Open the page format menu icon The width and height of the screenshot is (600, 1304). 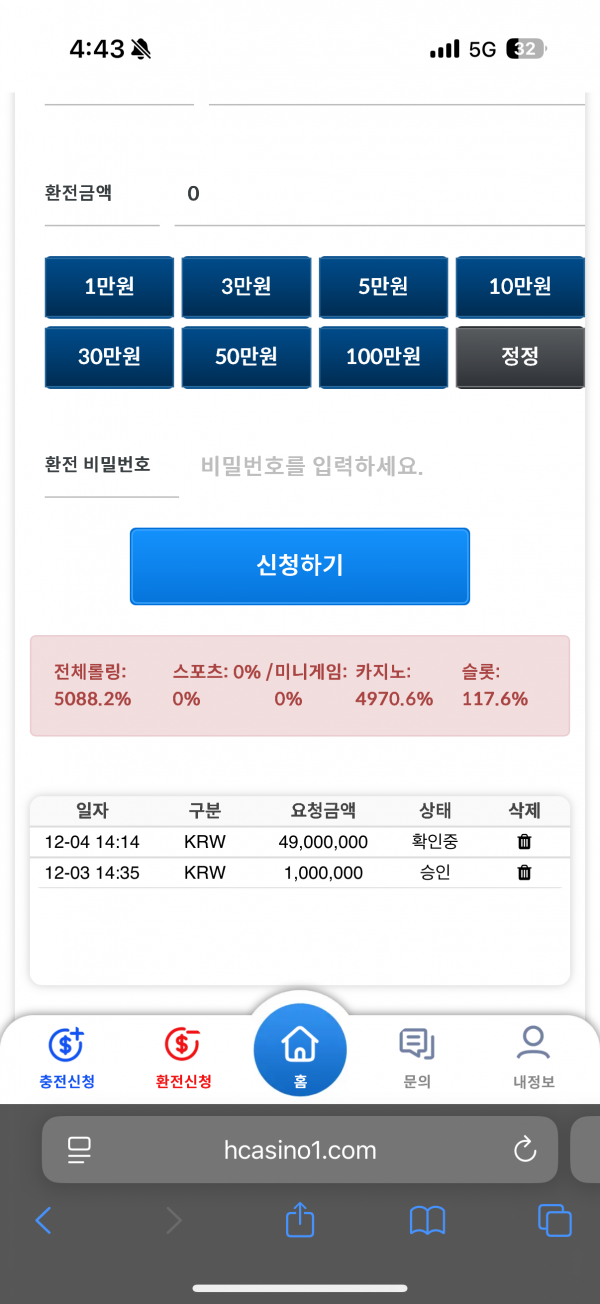coord(79,1150)
